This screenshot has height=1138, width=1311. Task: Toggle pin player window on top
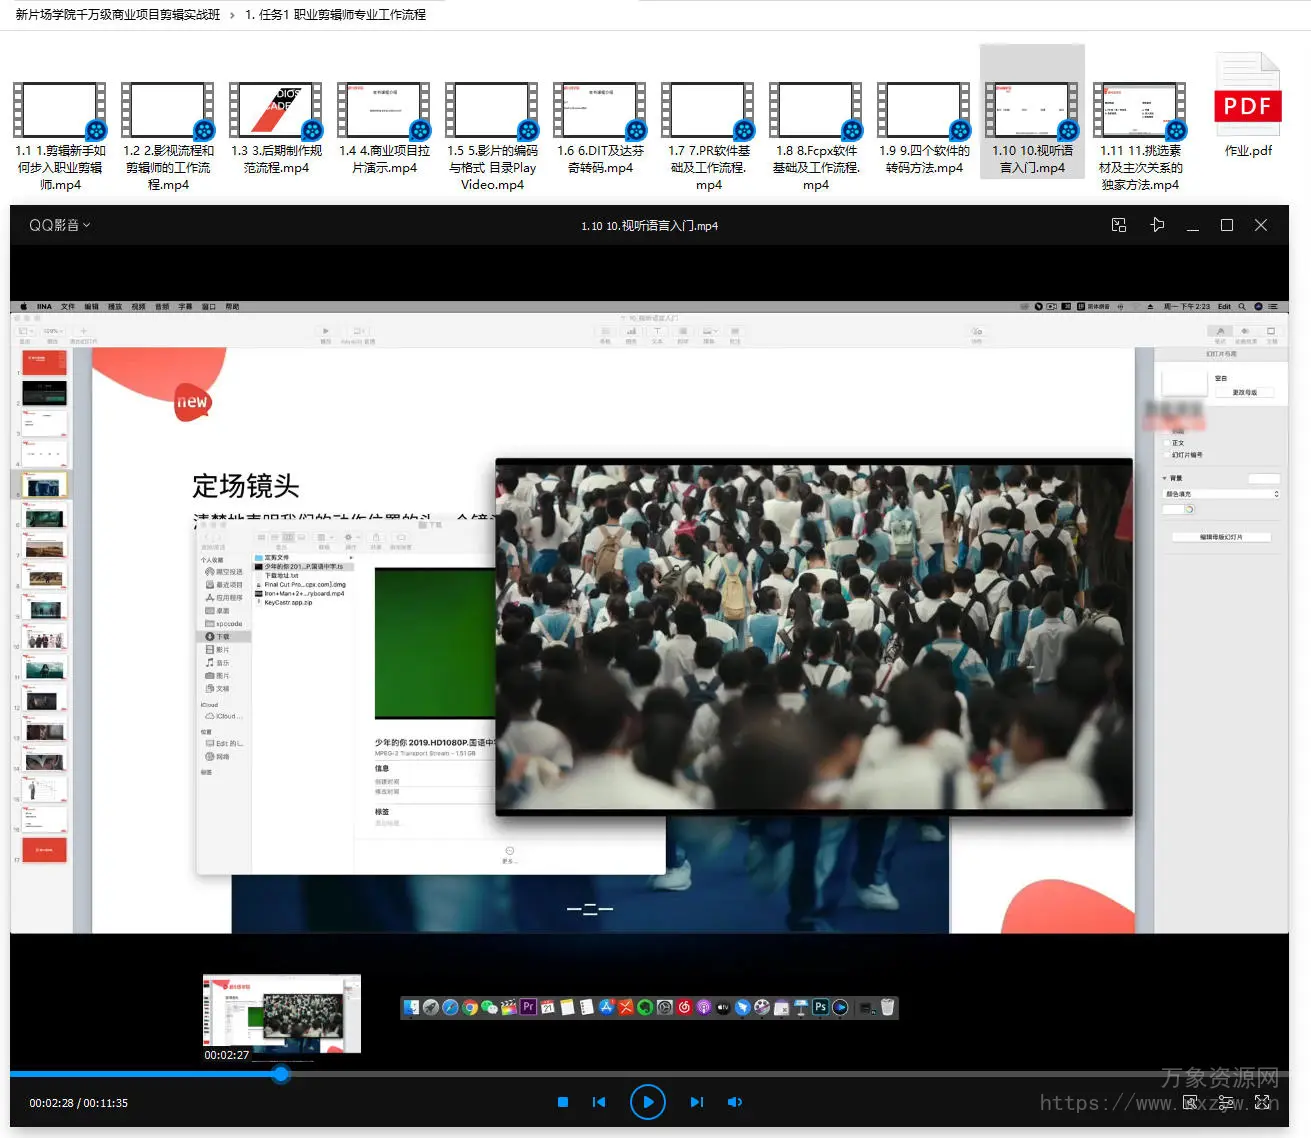1157,226
